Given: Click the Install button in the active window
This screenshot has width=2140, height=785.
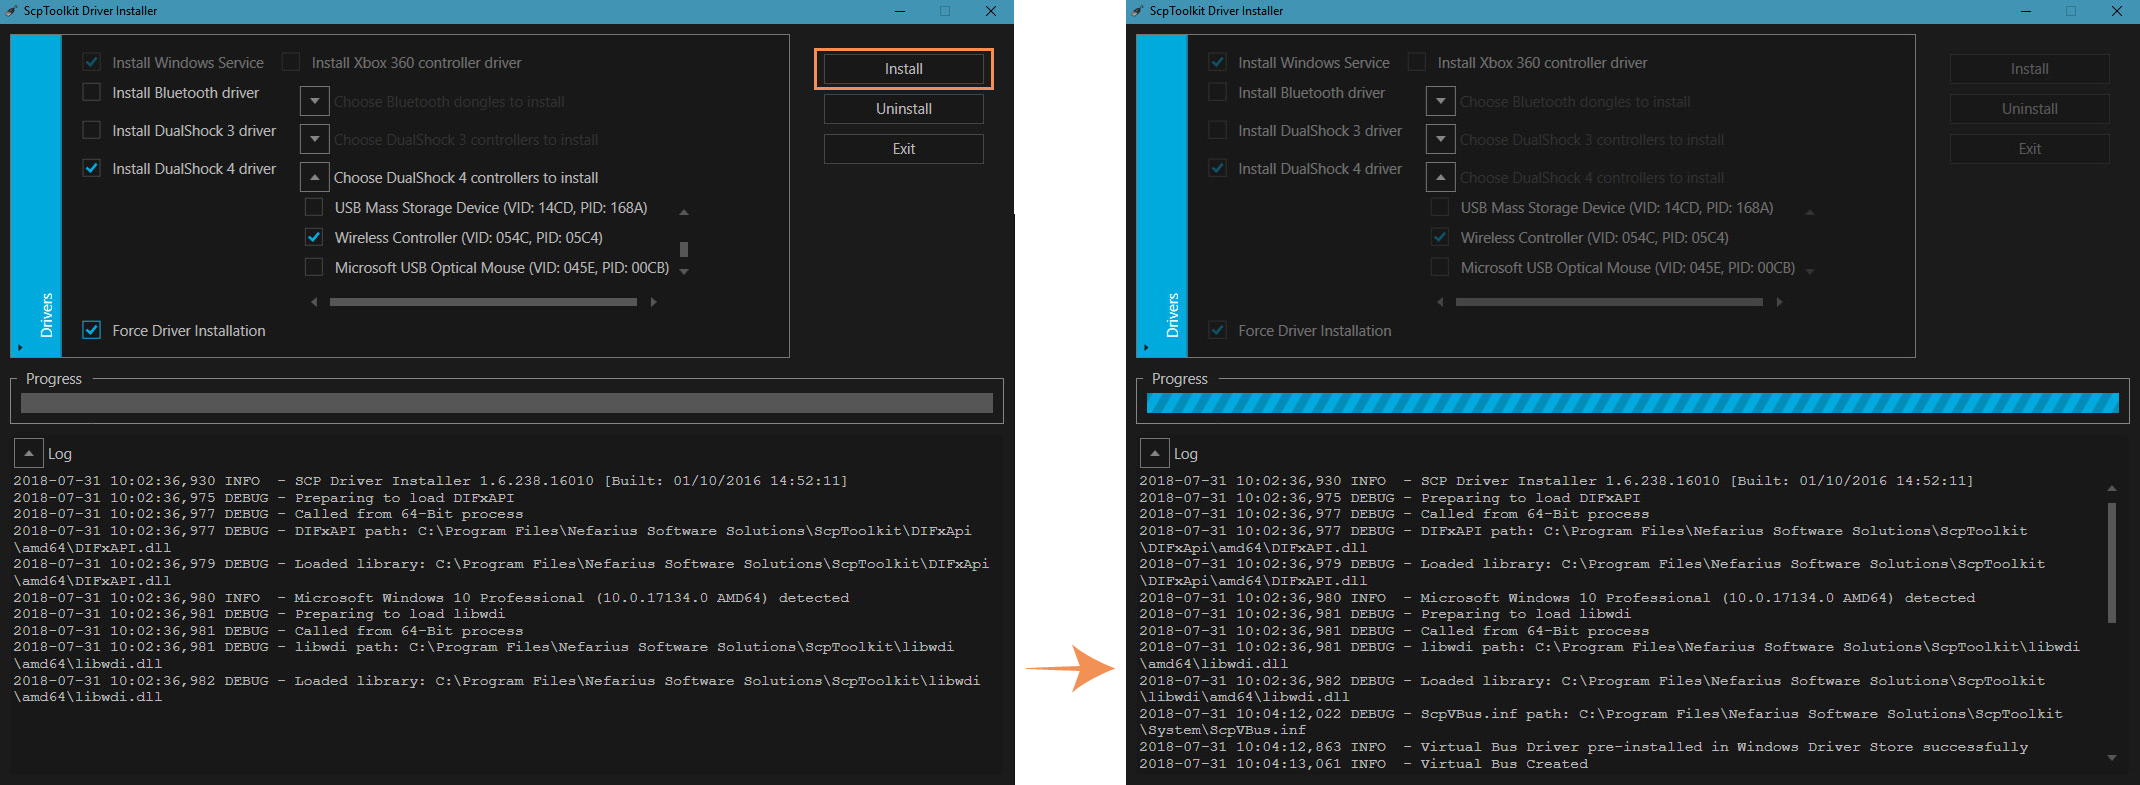Looking at the screenshot, I should point(903,69).
